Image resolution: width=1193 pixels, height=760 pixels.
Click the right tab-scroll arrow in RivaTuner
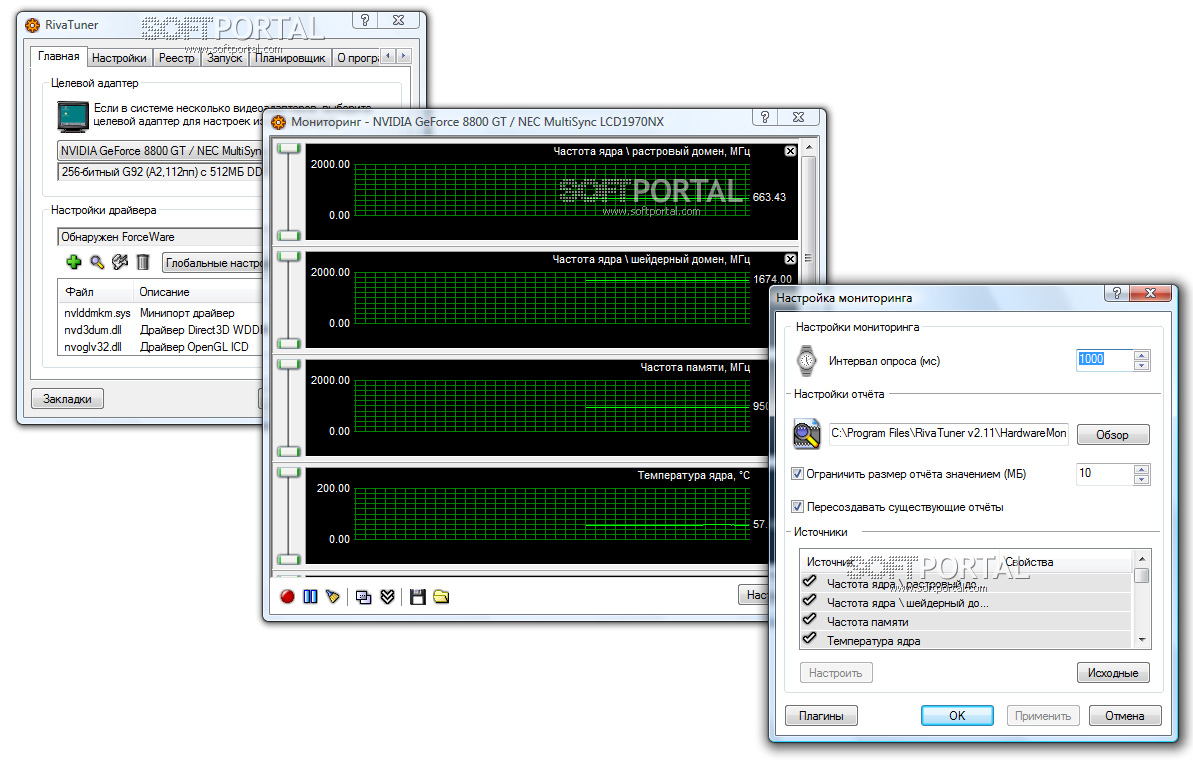coord(403,56)
